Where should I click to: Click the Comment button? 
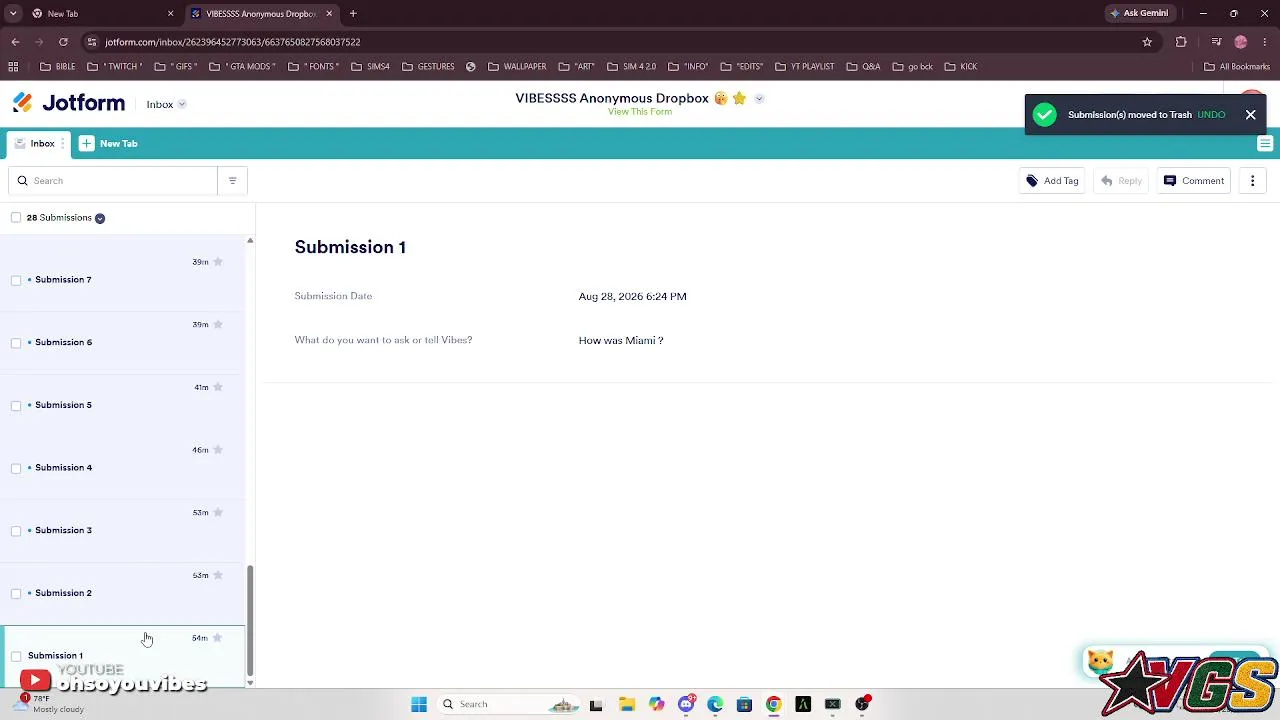1193,181
